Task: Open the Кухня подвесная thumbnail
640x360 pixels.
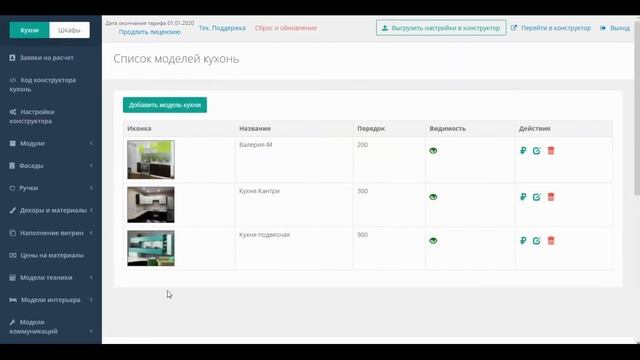Action: pos(151,248)
